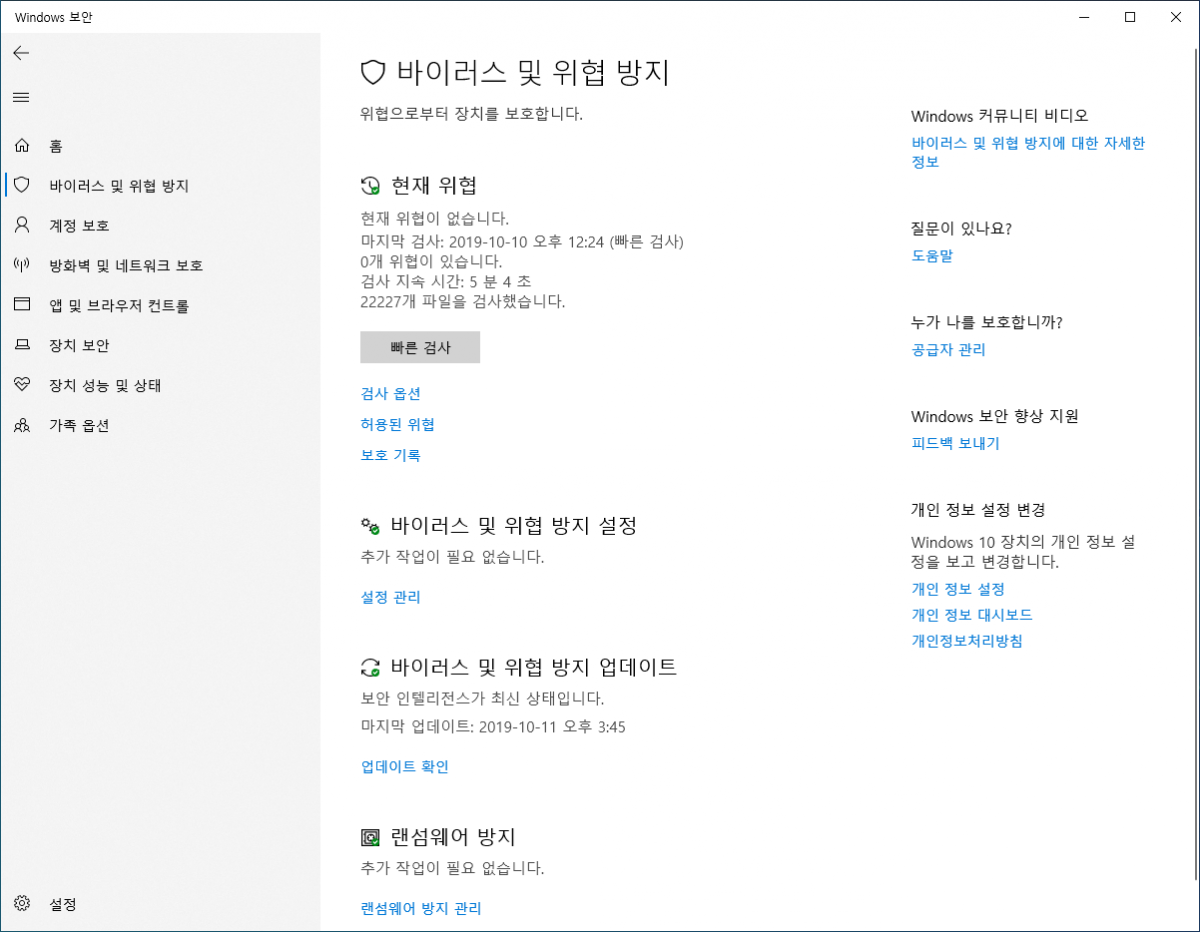Viewport: 1200px width, 932px height.
Task: Click 피드백 보내기 link
Action: tap(955, 443)
